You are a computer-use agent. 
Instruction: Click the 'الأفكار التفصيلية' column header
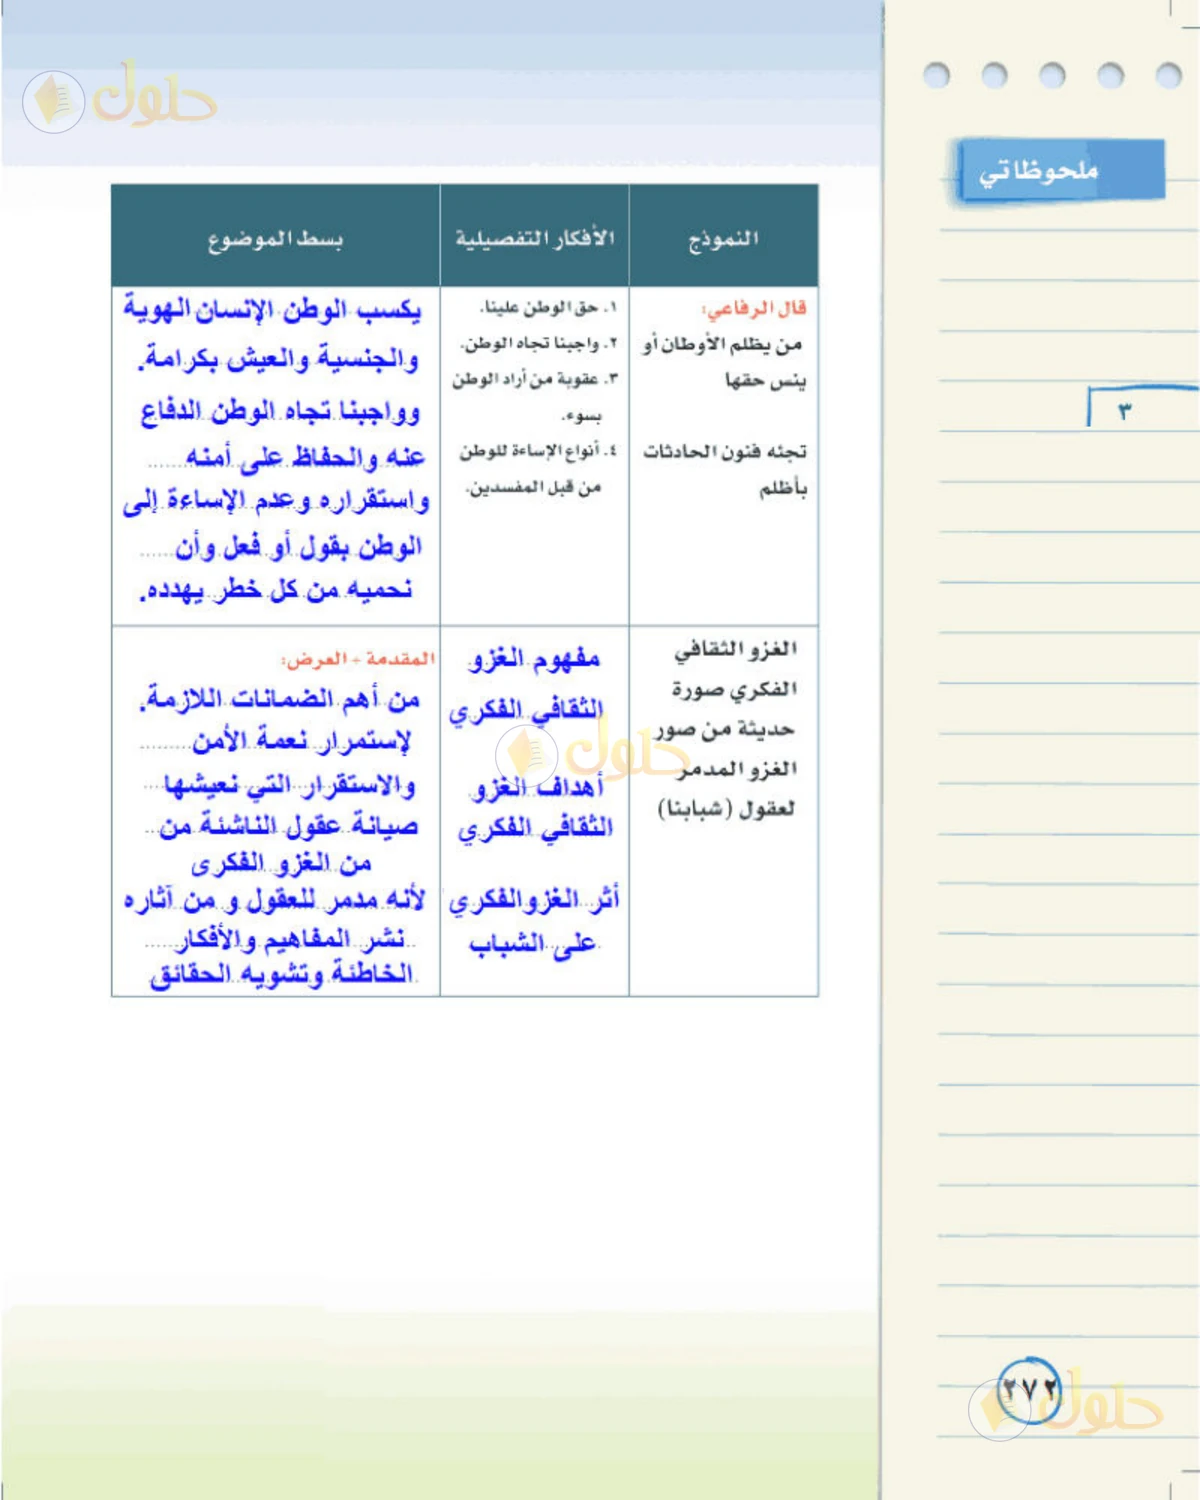(x=535, y=239)
